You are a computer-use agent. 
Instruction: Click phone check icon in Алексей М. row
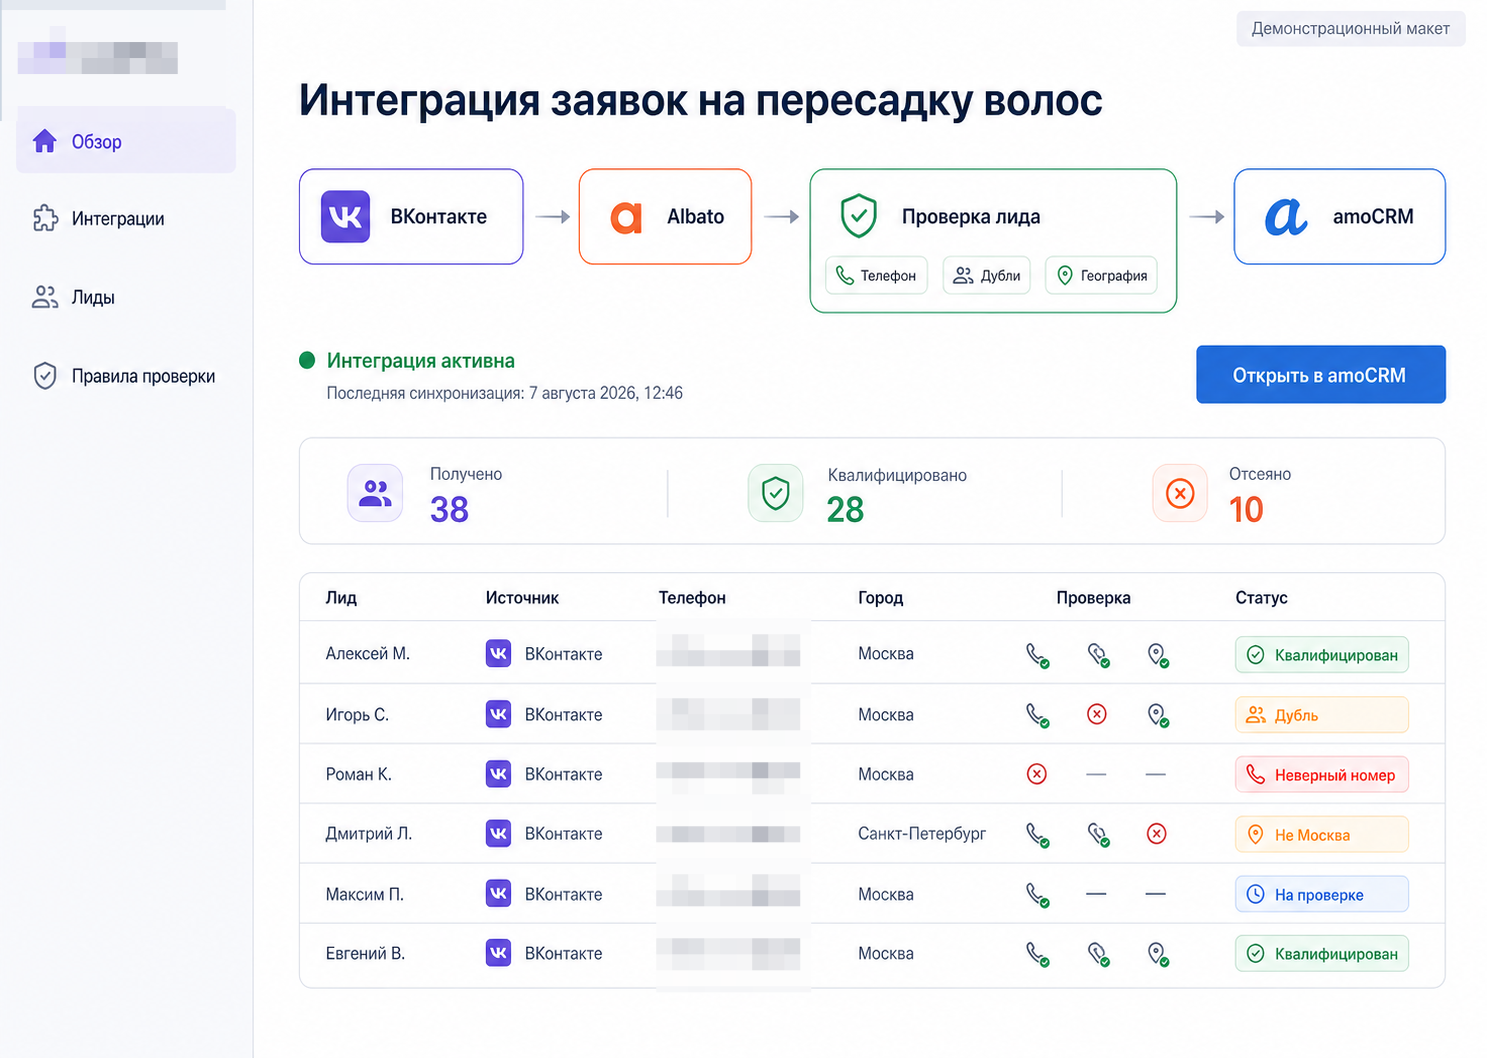(x=1038, y=655)
